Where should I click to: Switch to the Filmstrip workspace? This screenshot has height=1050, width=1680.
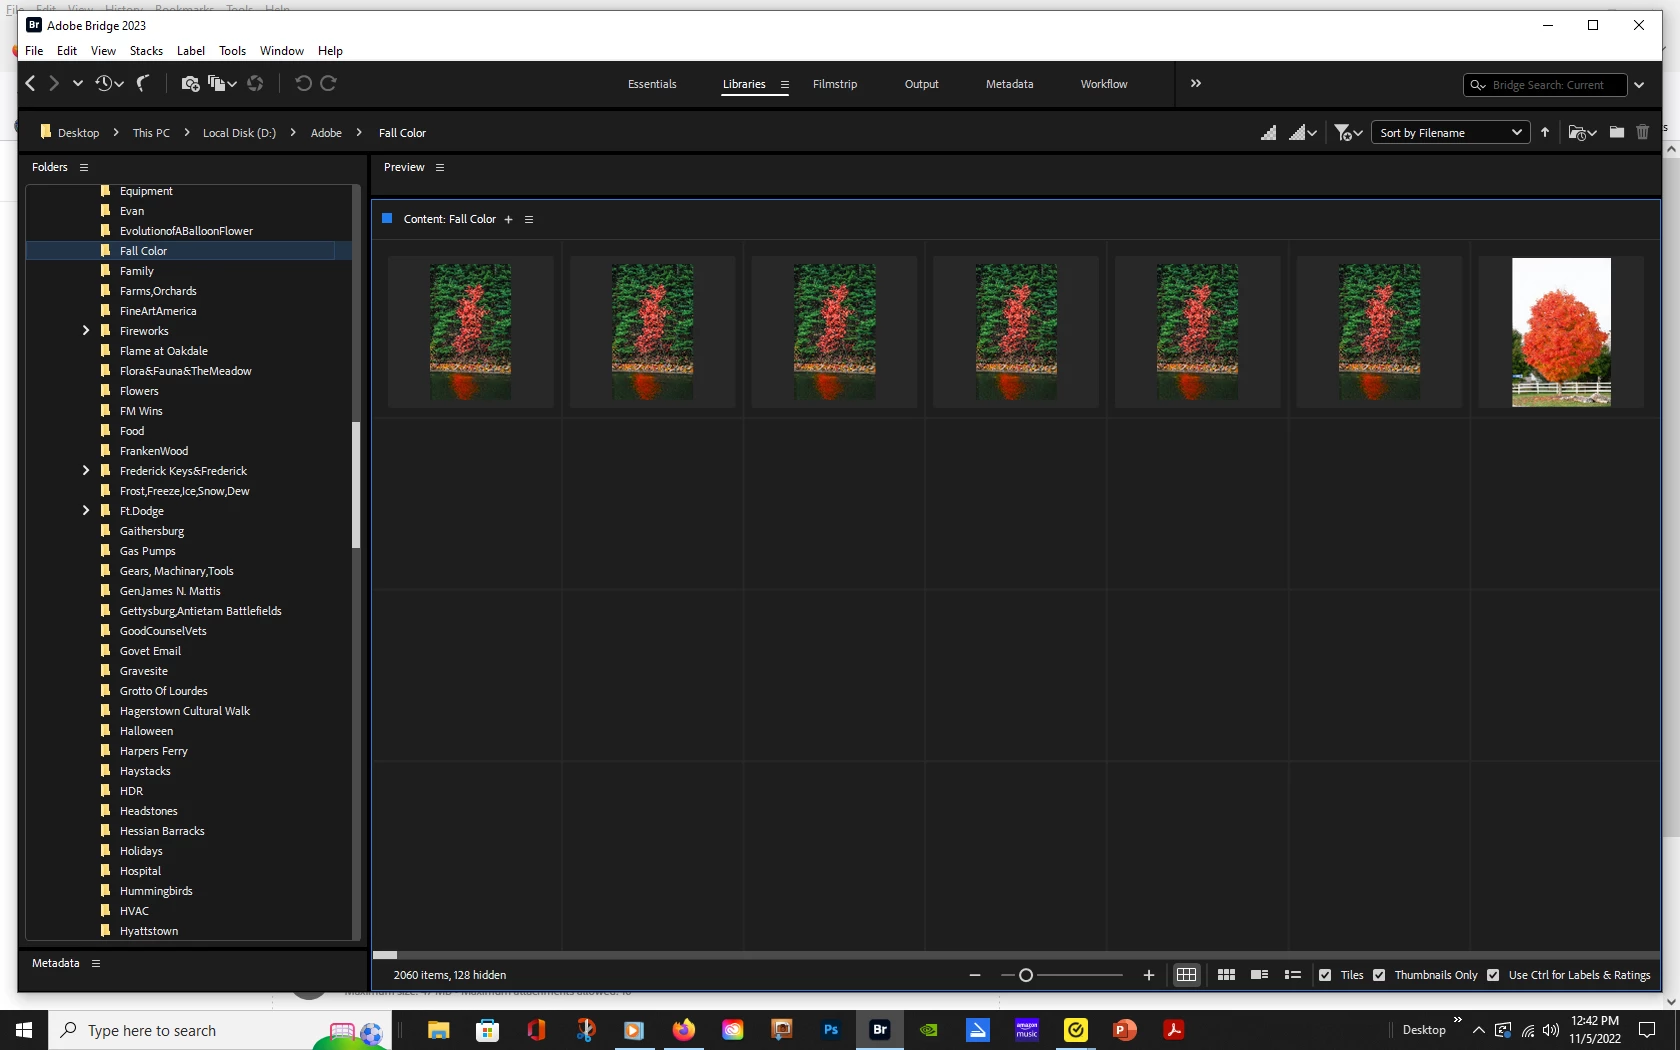[x=835, y=85]
